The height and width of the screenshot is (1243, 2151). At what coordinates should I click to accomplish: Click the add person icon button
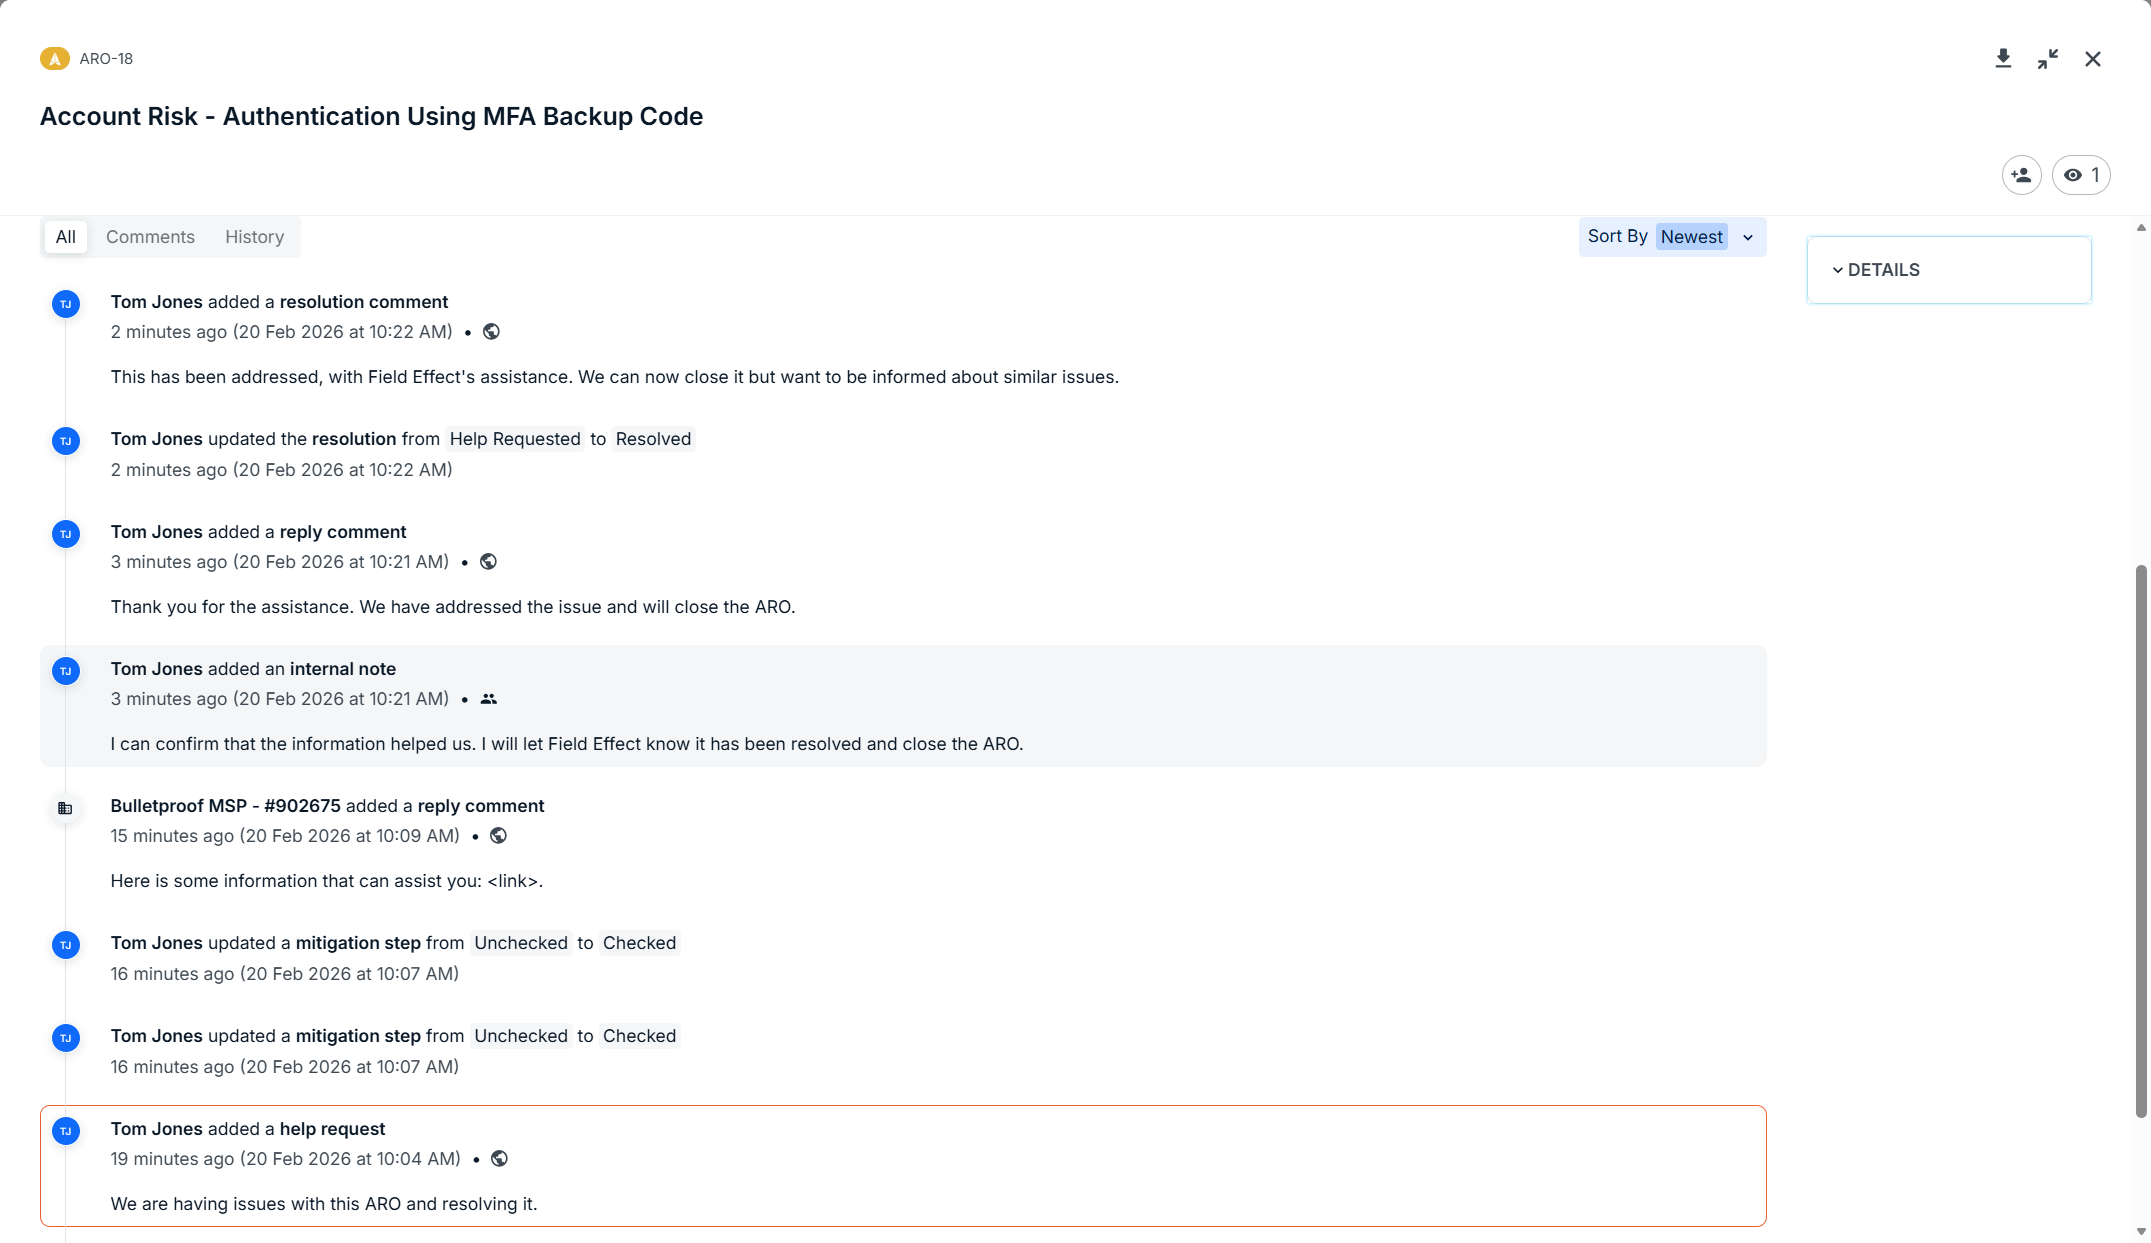2021,175
